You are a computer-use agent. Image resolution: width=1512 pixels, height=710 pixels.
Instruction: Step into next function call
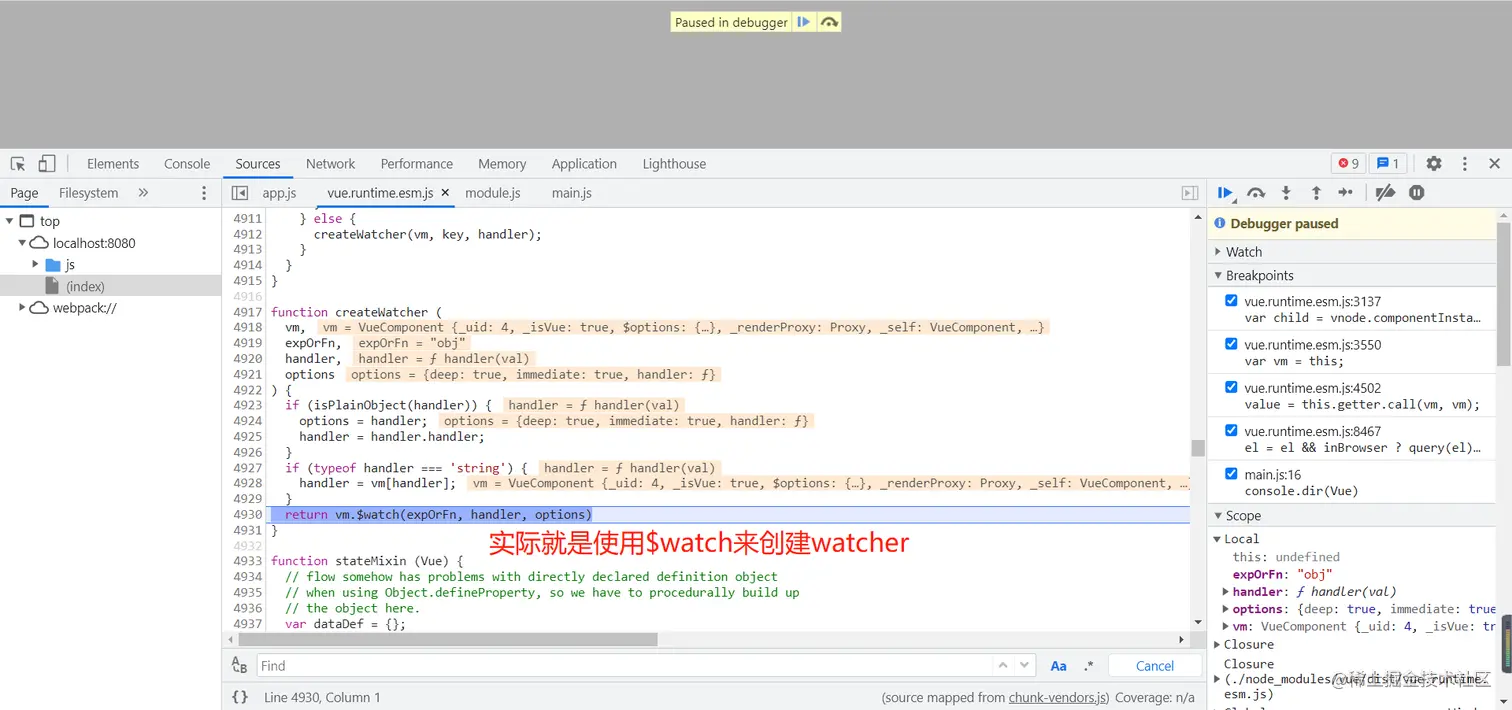[1286, 193]
